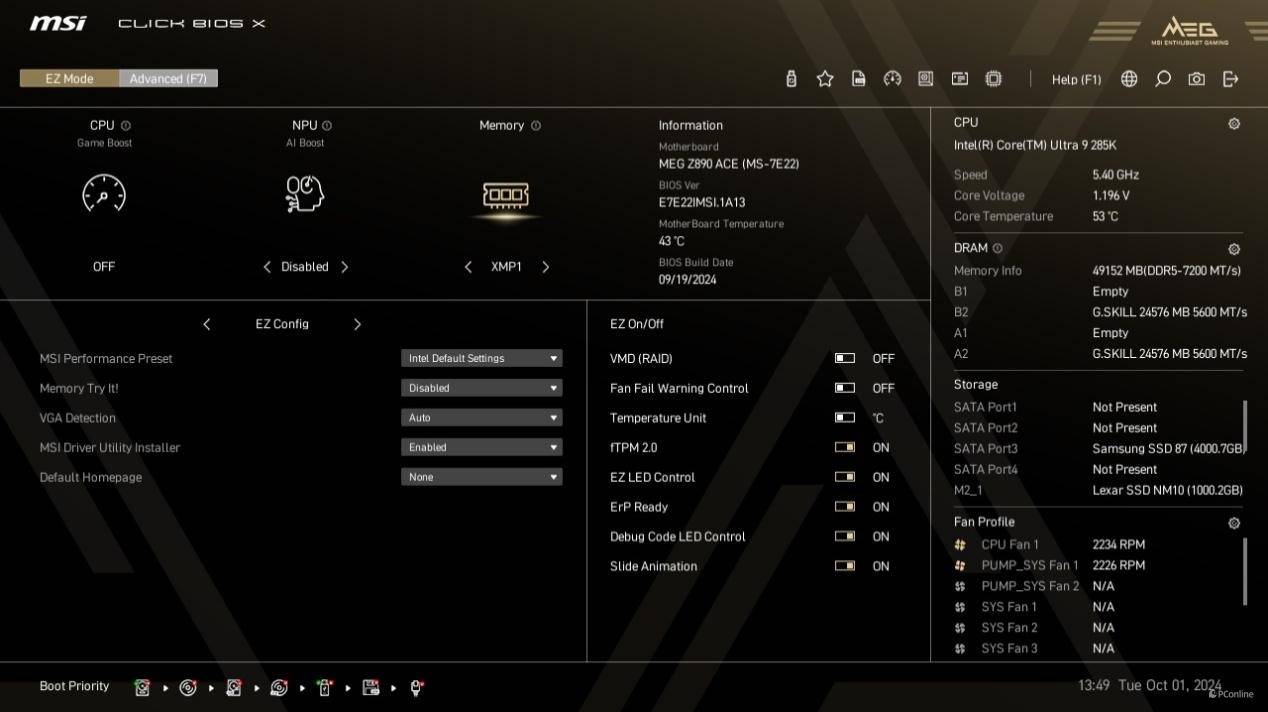Toggle Fan Fail Warning Control switch
The height and width of the screenshot is (712, 1268).
click(x=845, y=388)
